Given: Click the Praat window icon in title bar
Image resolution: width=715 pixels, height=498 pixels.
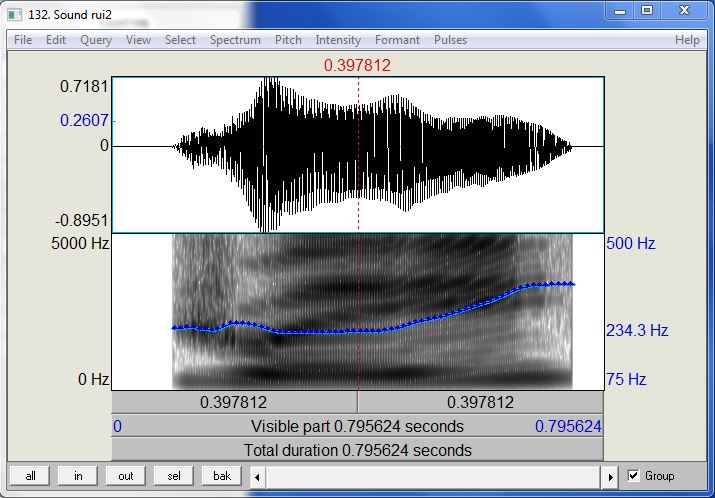Looking at the screenshot, I should 15,15.
